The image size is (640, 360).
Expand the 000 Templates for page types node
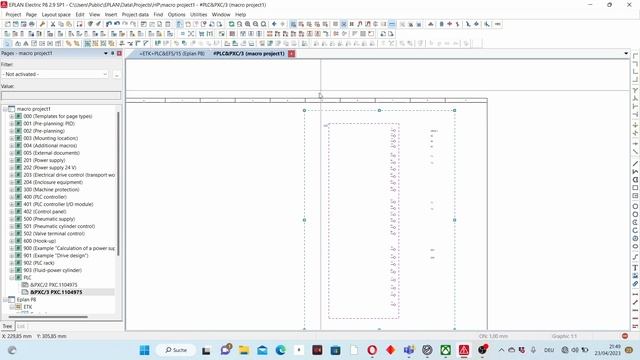12,116
